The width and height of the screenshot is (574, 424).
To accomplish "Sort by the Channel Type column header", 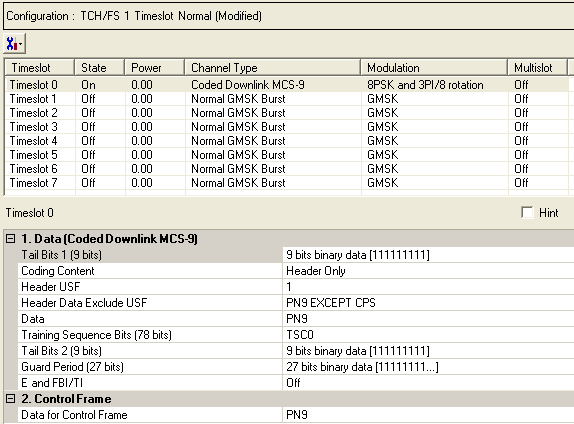I will pyautogui.click(x=273, y=68).
